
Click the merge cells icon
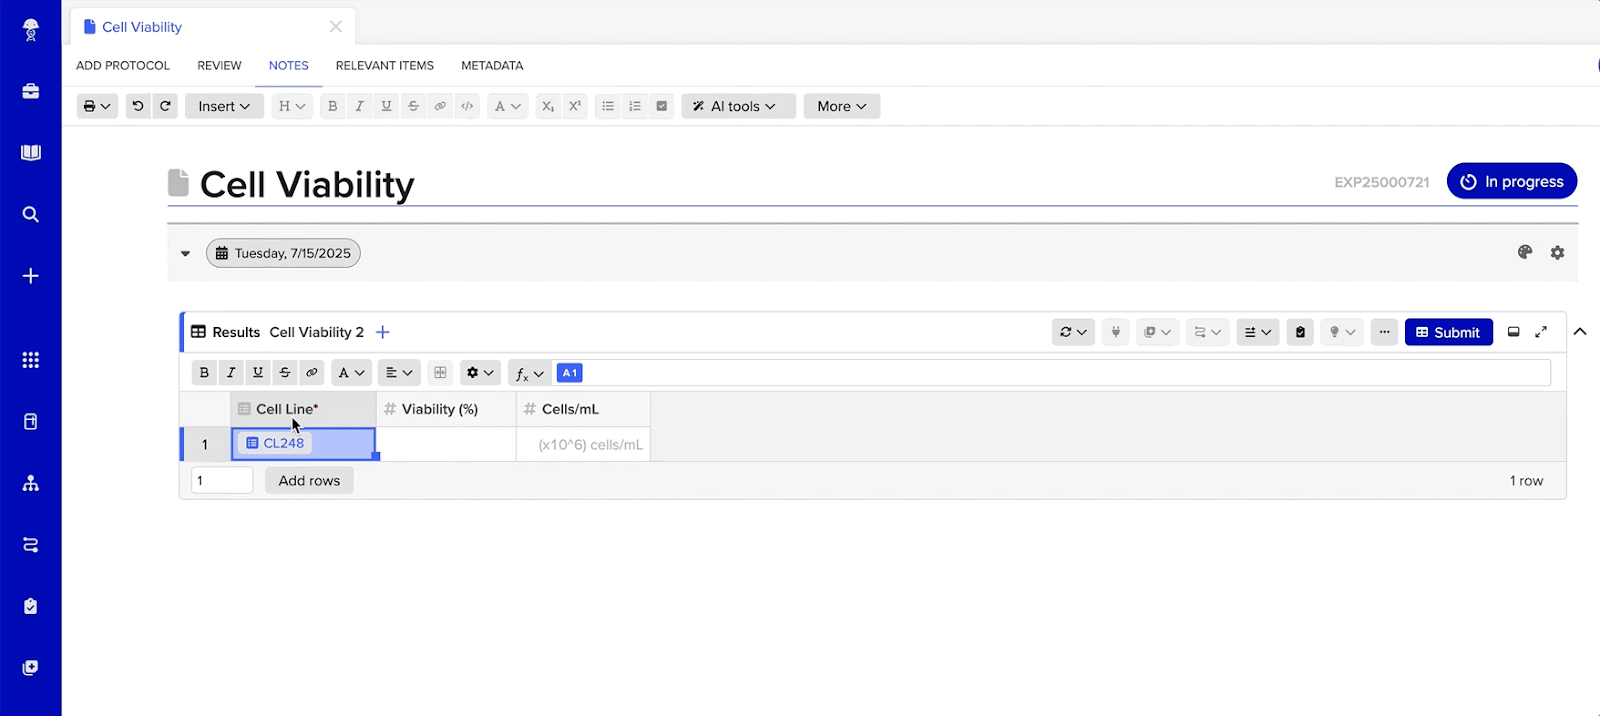click(440, 373)
